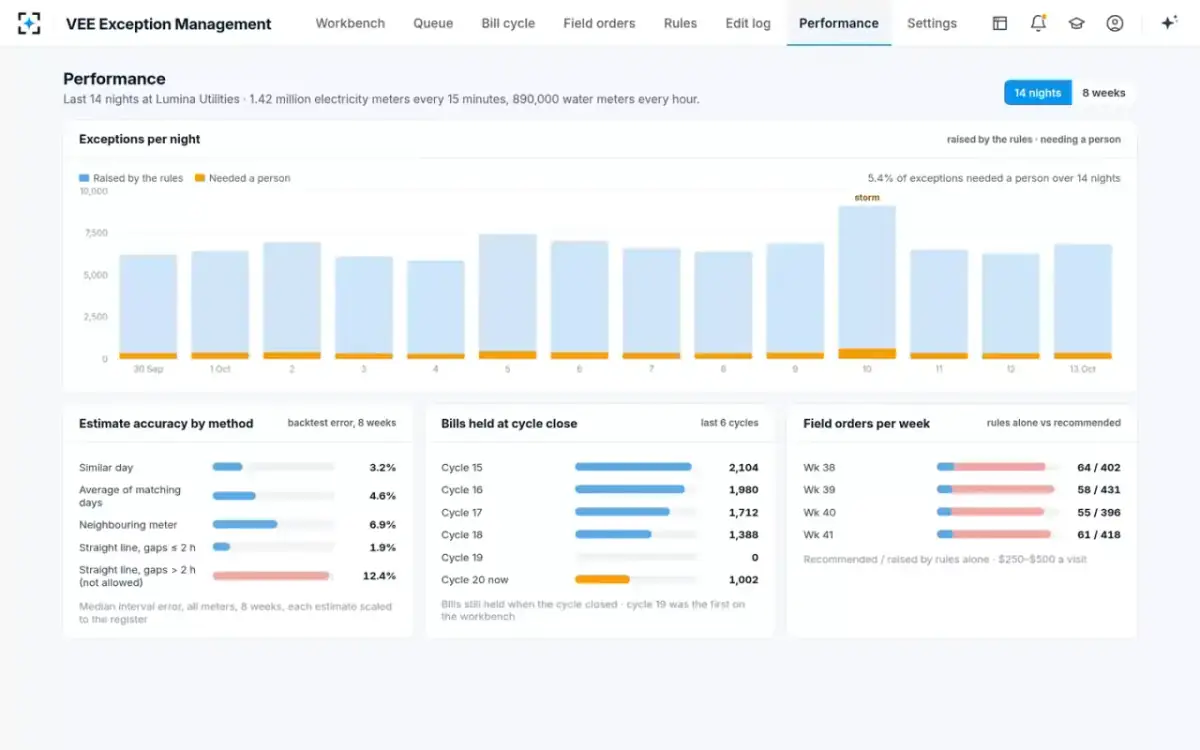Open the graduation cap learning icon
The height and width of the screenshot is (750, 1200).
tap(1076, 23)
